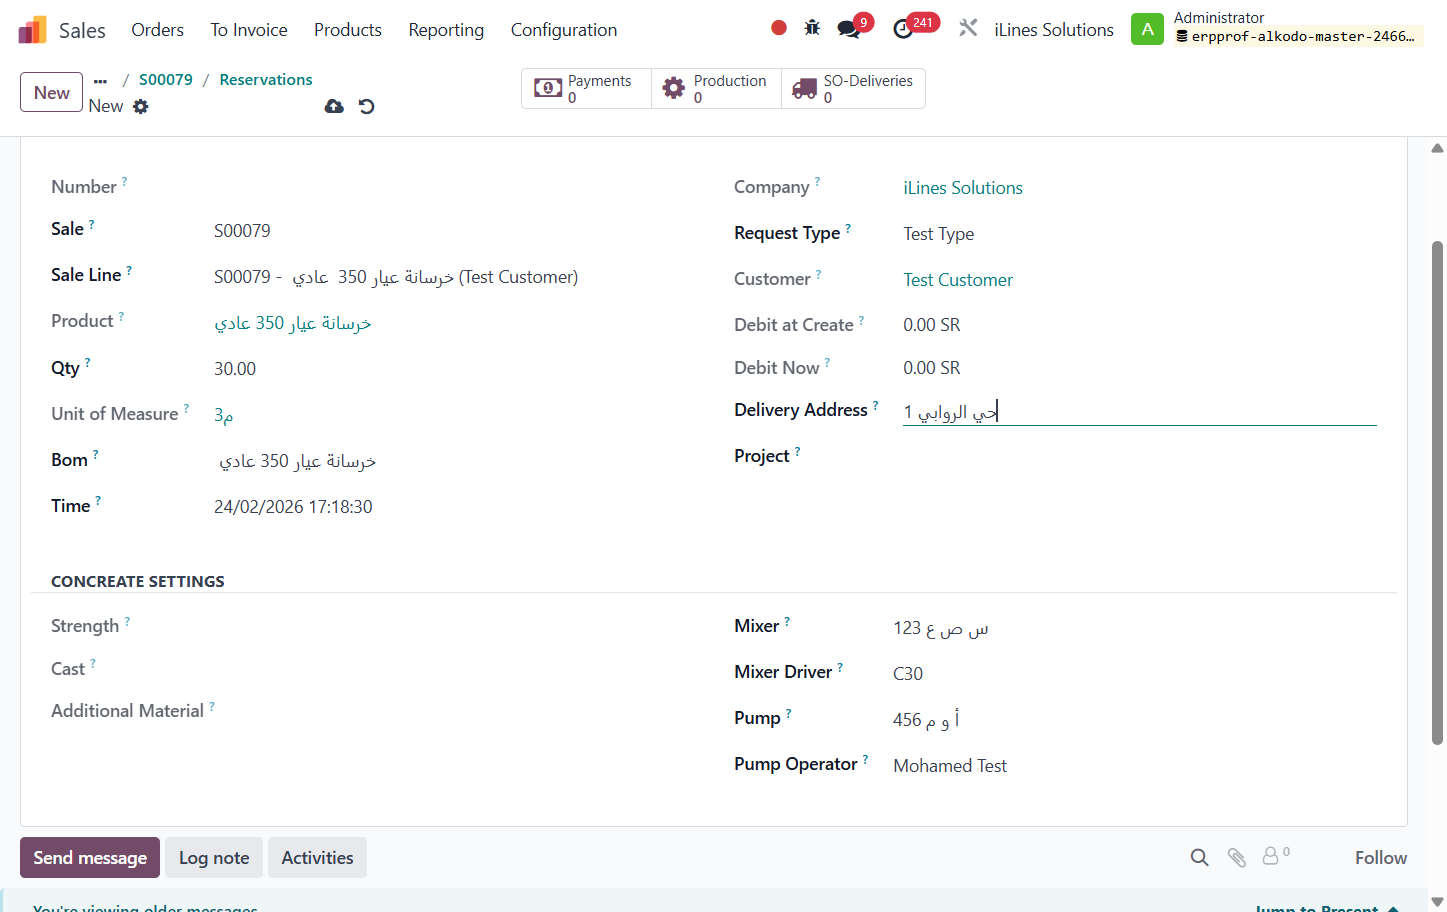The width and height of the screenshot is (1447, 912).
Task: Open the Sales app home icon
Action: [x=32, y=30]
